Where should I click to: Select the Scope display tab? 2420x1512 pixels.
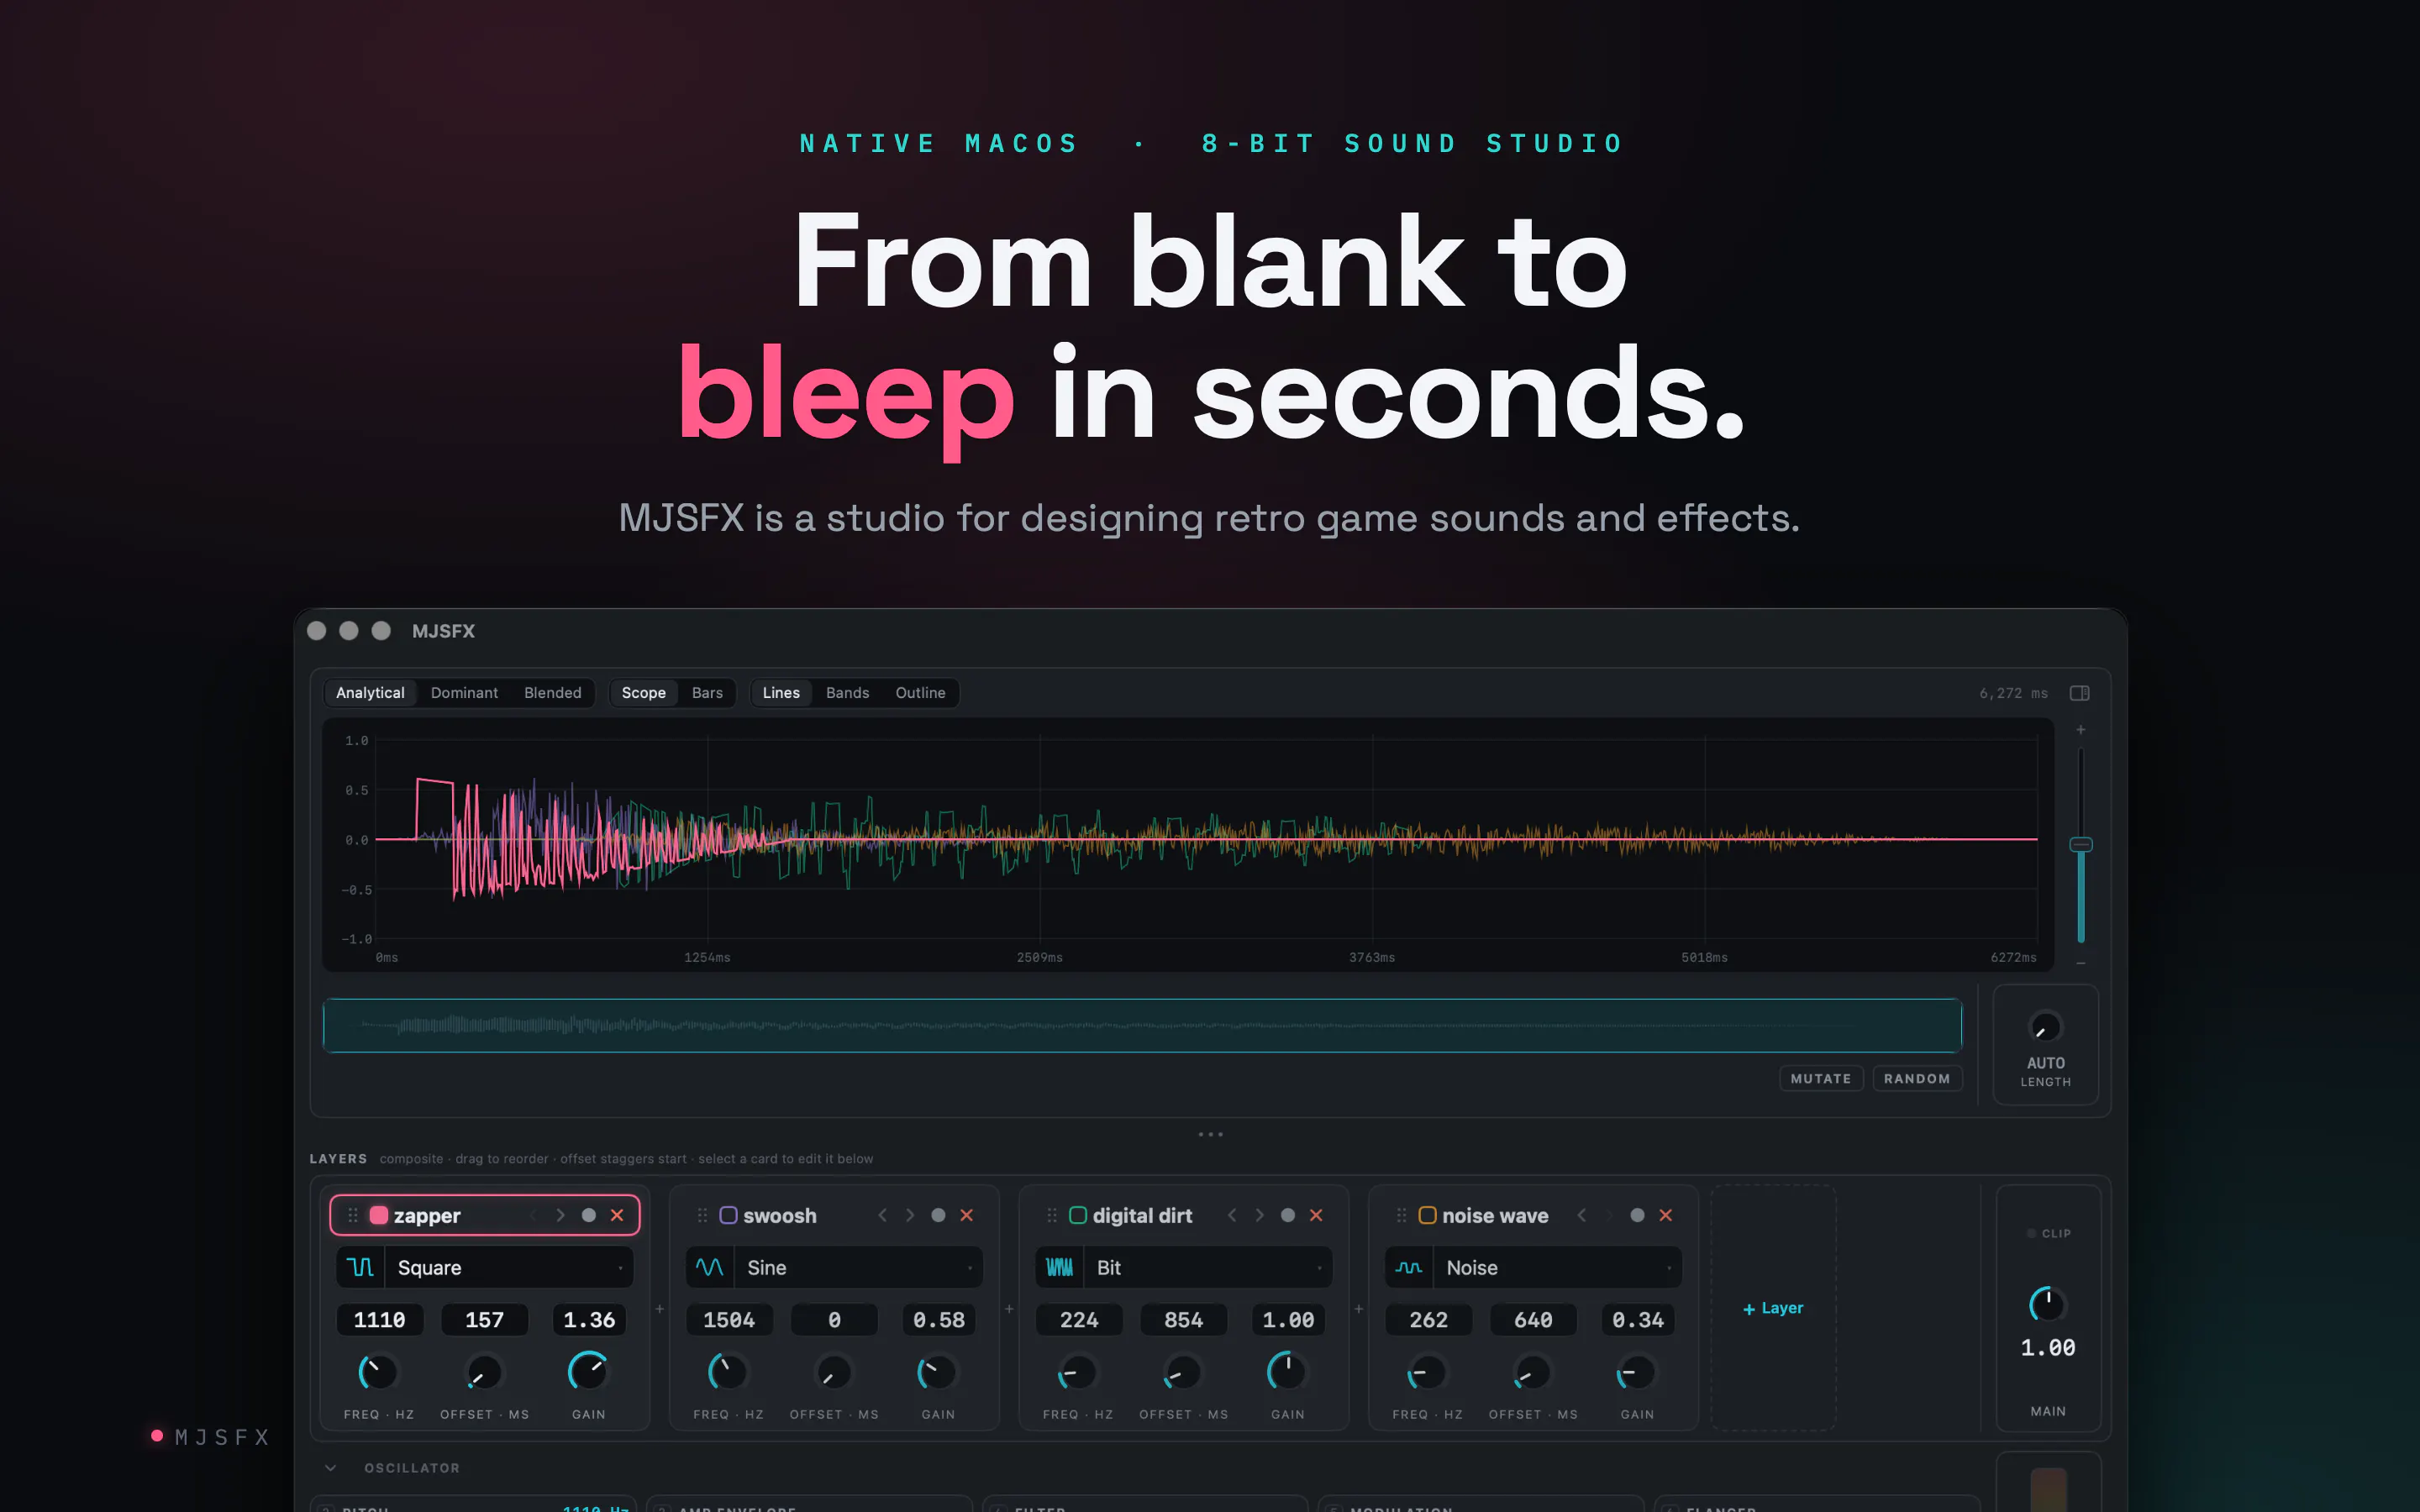(x=643, y=693)
